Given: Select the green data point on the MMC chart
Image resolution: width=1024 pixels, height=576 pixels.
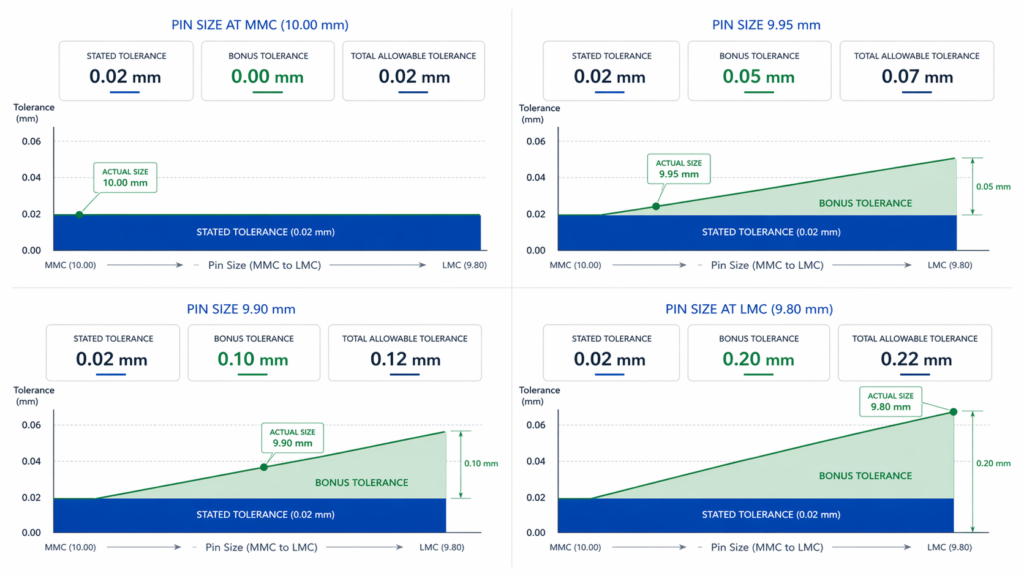Looking at the screenshot, I should pos(78,214).
